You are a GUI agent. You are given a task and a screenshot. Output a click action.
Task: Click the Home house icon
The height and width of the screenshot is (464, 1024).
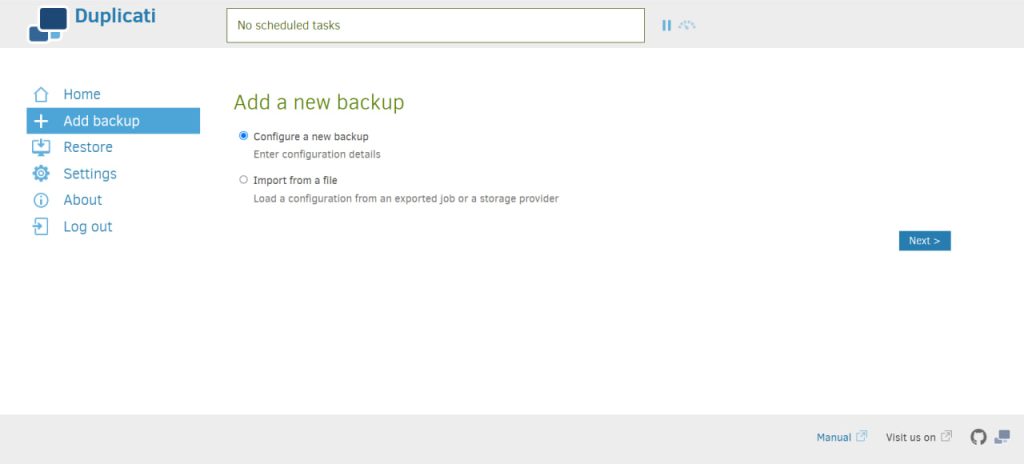[41, 94]
